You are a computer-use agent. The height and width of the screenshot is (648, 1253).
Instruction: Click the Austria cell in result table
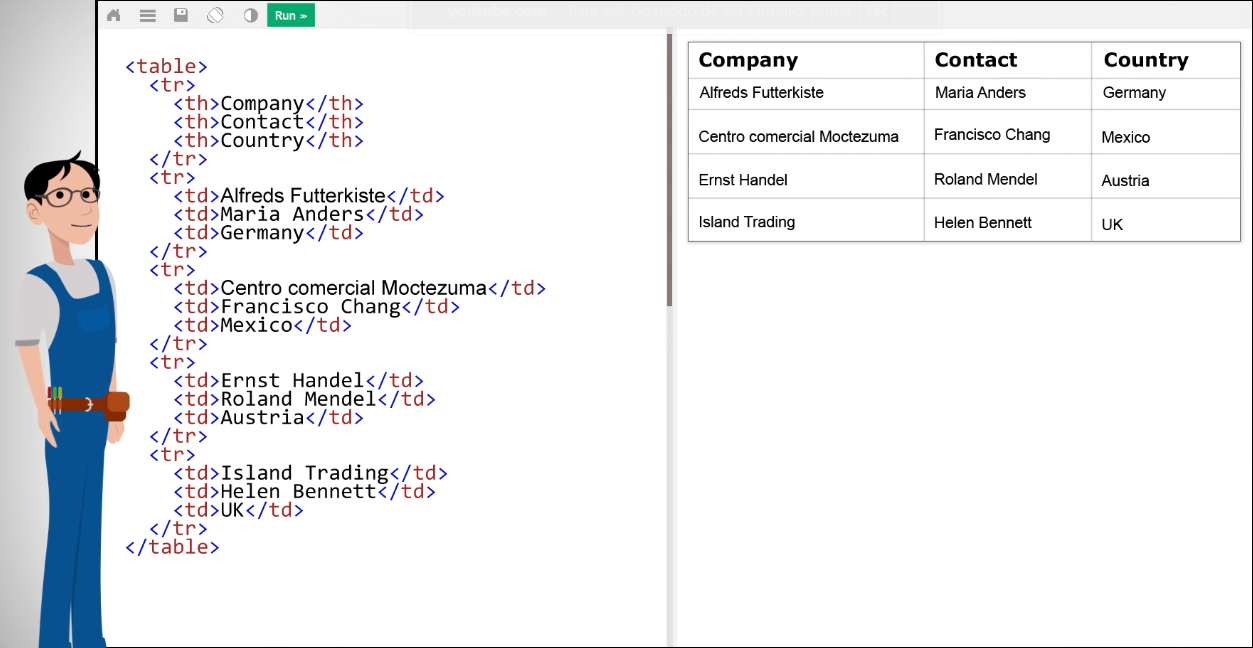(1125, 181)
